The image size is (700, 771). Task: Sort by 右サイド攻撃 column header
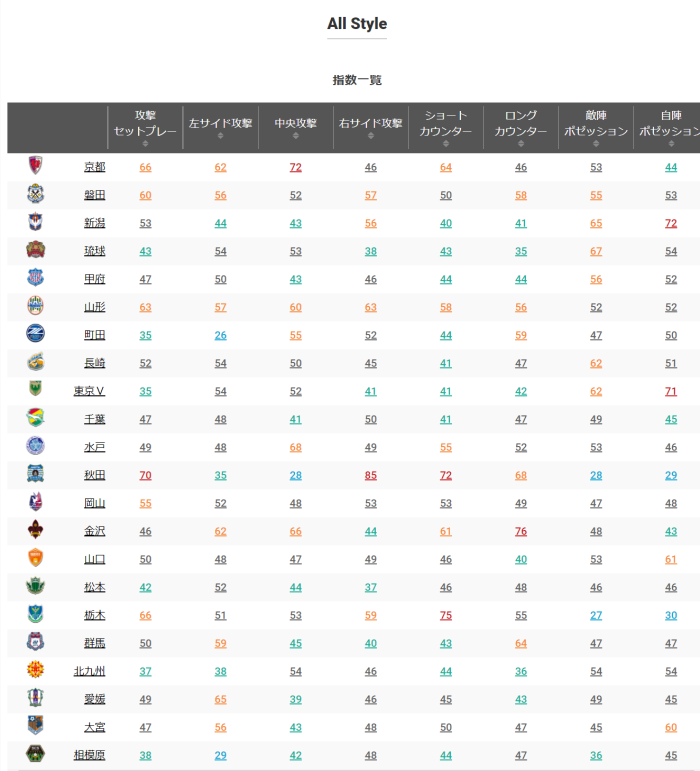coord(370,128)
